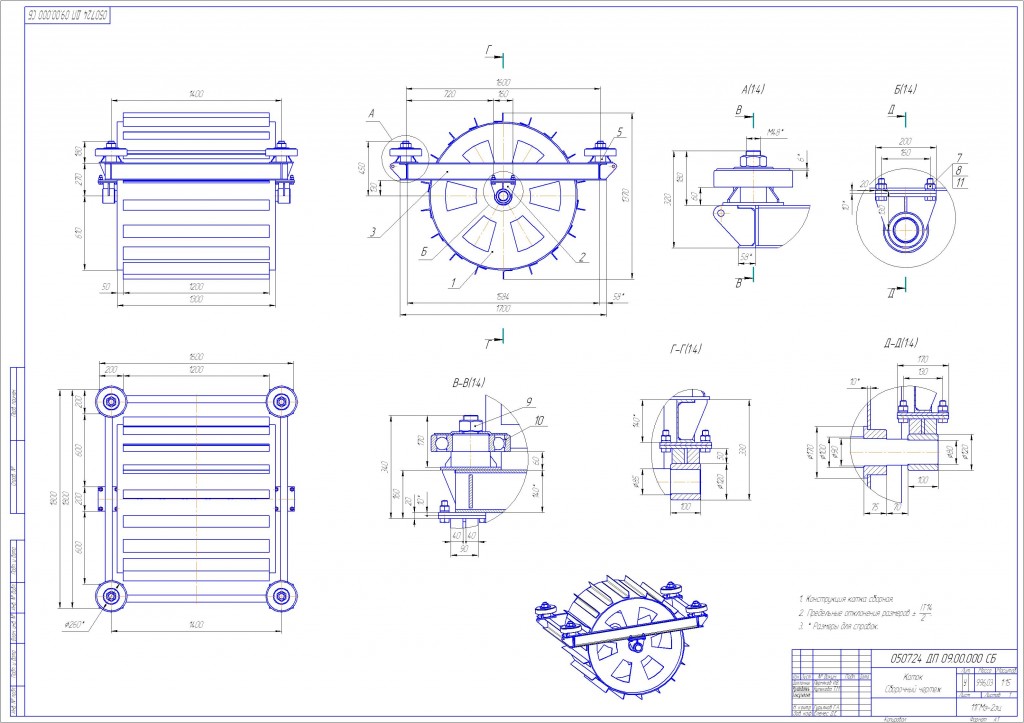Click the view label "Б(14)"
This screenshot has width=1024, height=723.
pyautogui.click(x=906, y=89)
